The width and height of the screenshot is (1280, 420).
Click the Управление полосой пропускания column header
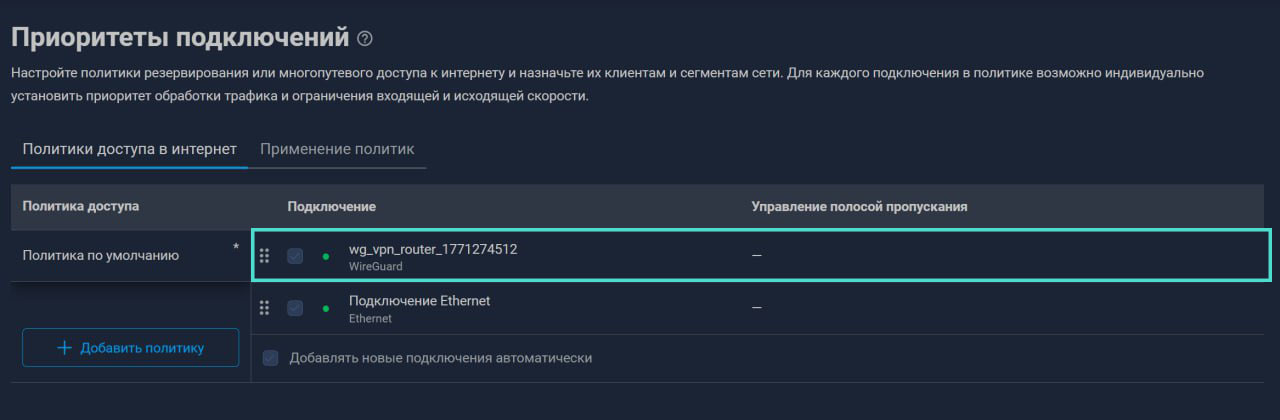859,206
